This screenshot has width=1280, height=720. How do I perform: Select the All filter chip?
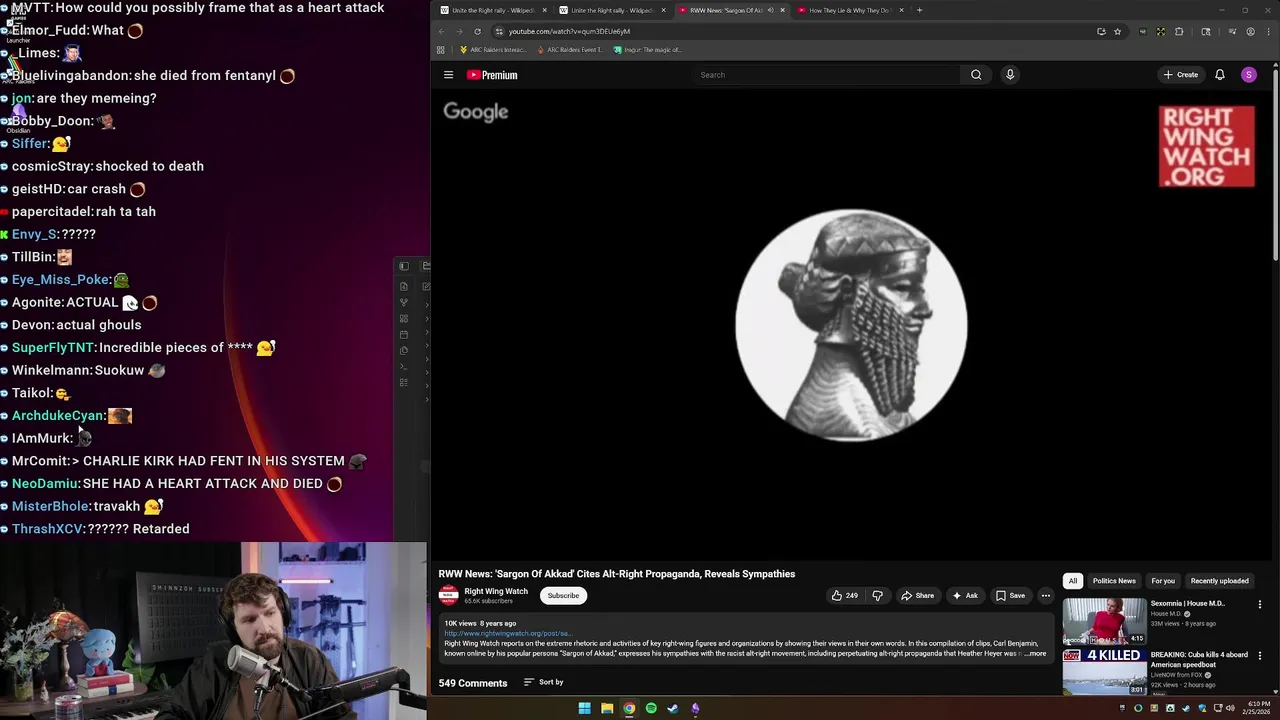tap(1072, 581)
